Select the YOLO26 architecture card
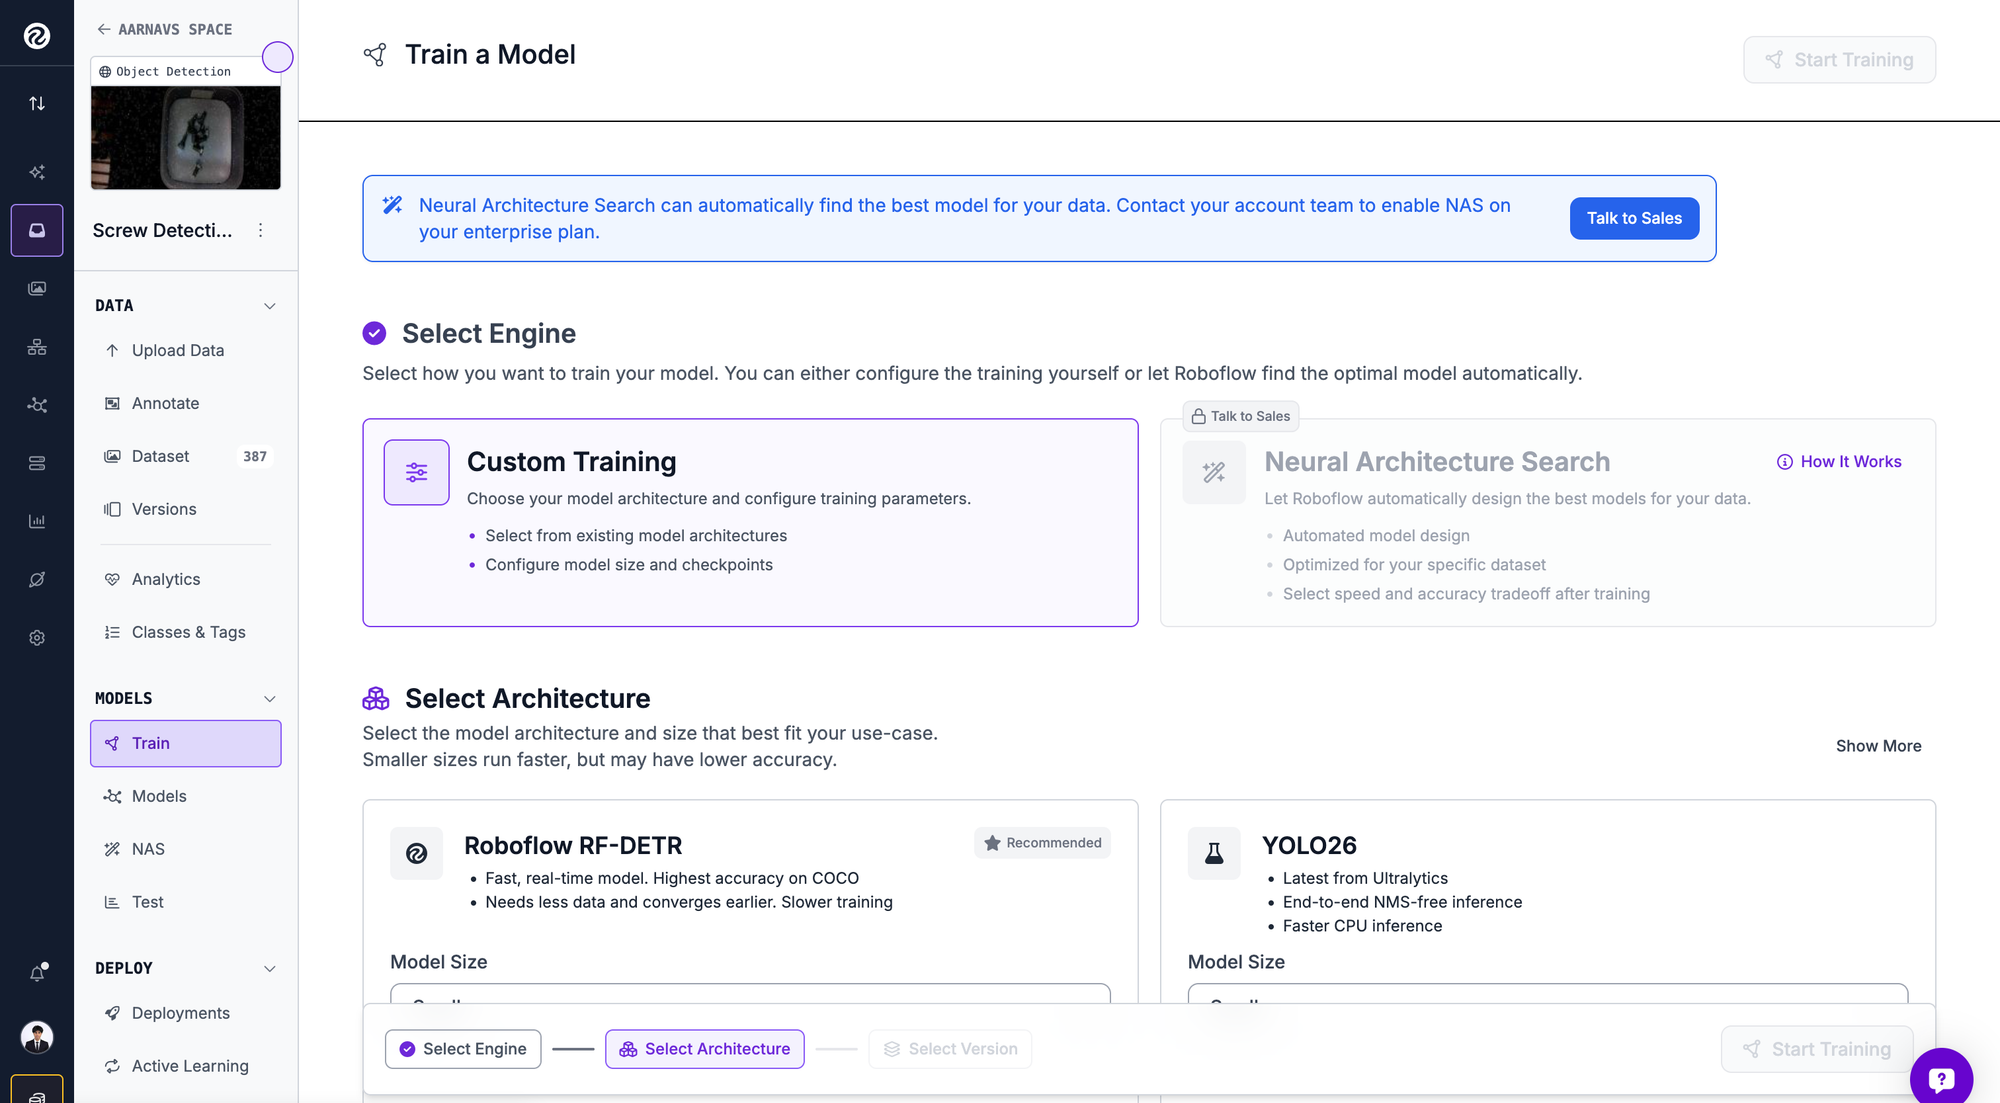Image resolution: width=2000 pixels, height=1103 pixels. point(1547,950)
